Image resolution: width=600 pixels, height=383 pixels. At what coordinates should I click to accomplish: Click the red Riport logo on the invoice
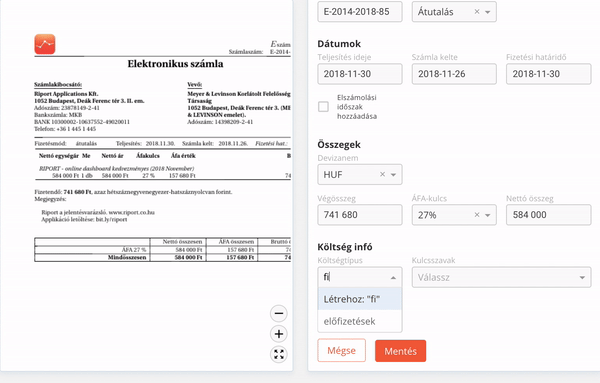(45, 44)
